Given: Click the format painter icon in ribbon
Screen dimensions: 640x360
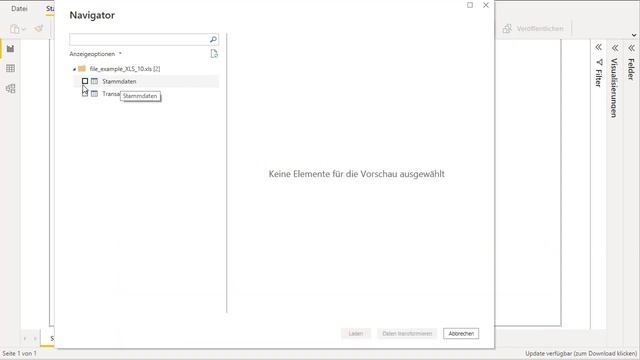Looking at the screenshot, I should pyautogui.click(x=39, y=29).
